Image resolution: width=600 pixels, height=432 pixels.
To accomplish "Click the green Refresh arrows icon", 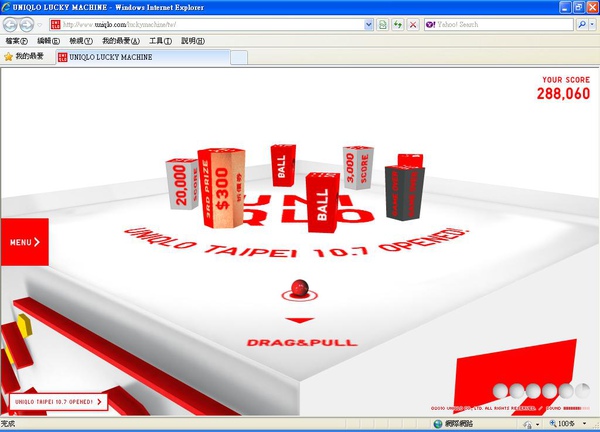I will pyautogui.click(x=398, y=24).
